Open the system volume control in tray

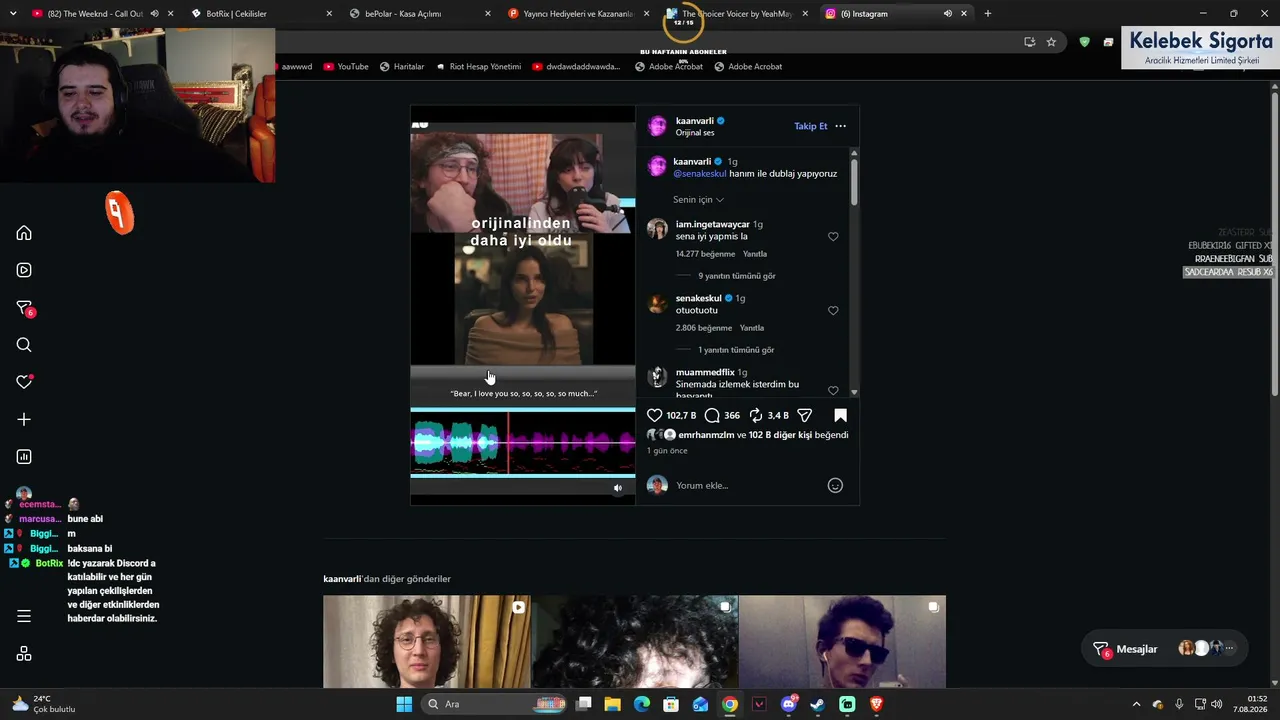tap(1216, 704)
